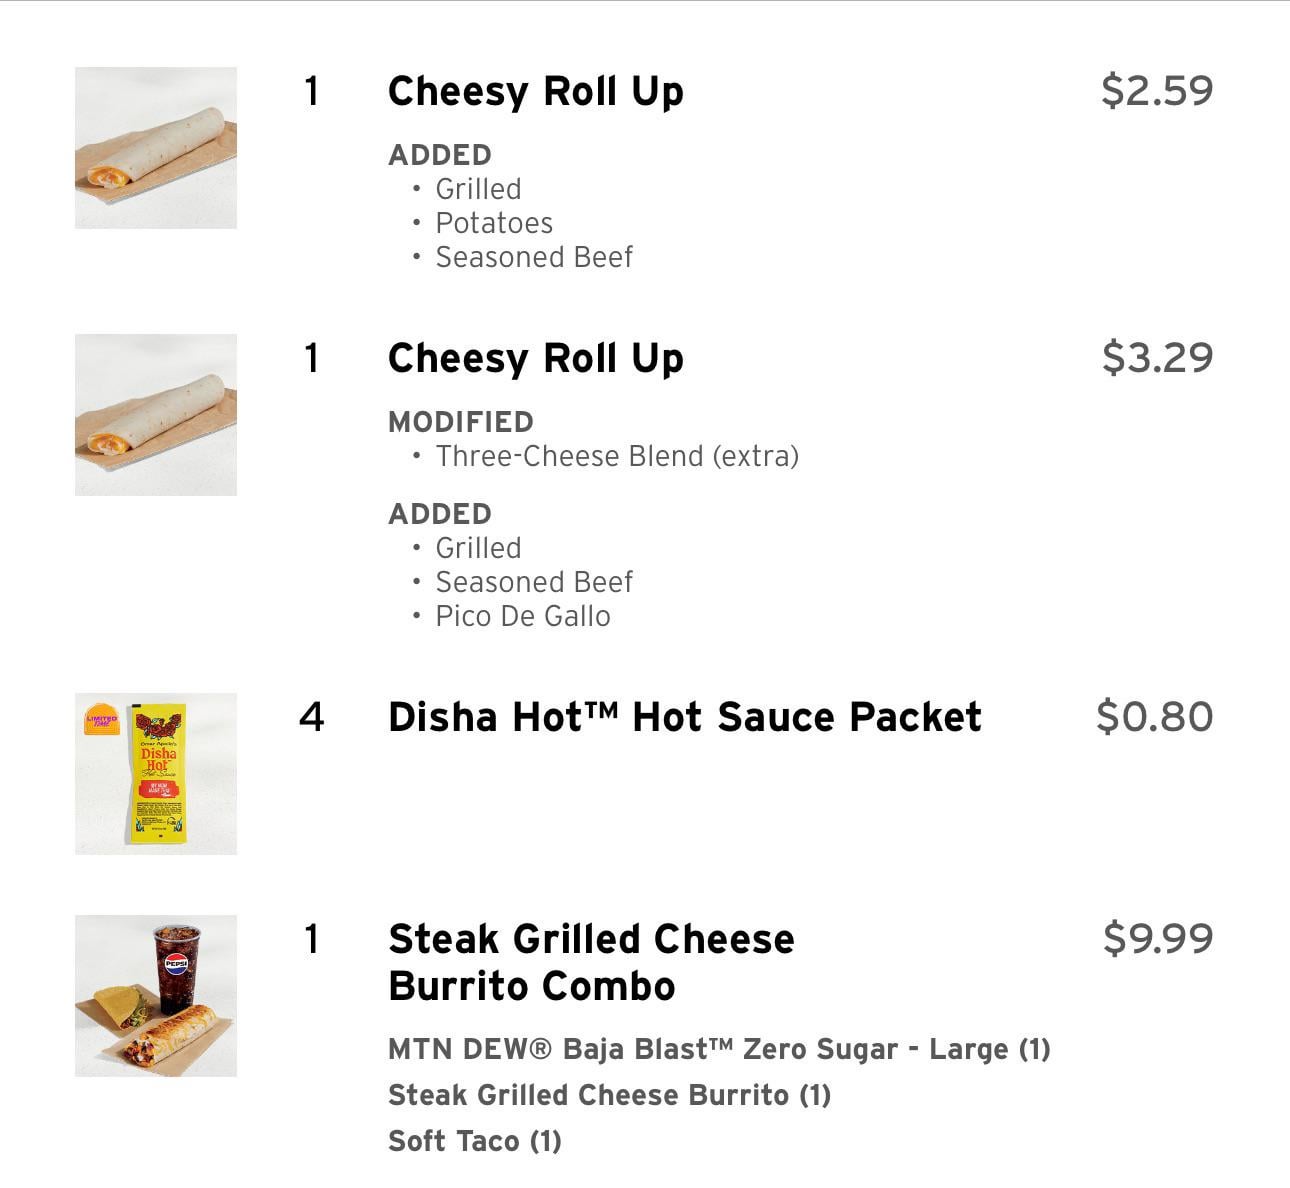The width and height of the screenshot is (1290, 1188).
Task: Click the Soft Taco (1) combo item
Action: tap(475, 1141)
